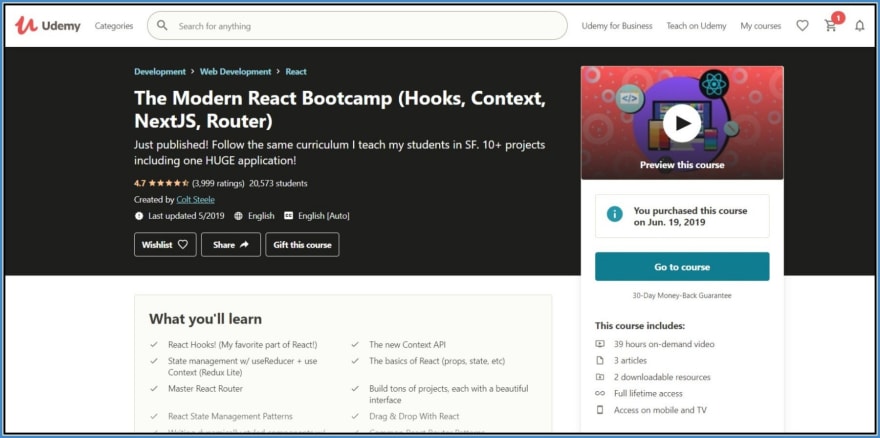This screenshot has height=438, width=880.
Task: Click the on-demand video icon
Action: pyautogui.click(x=600, y=344)
